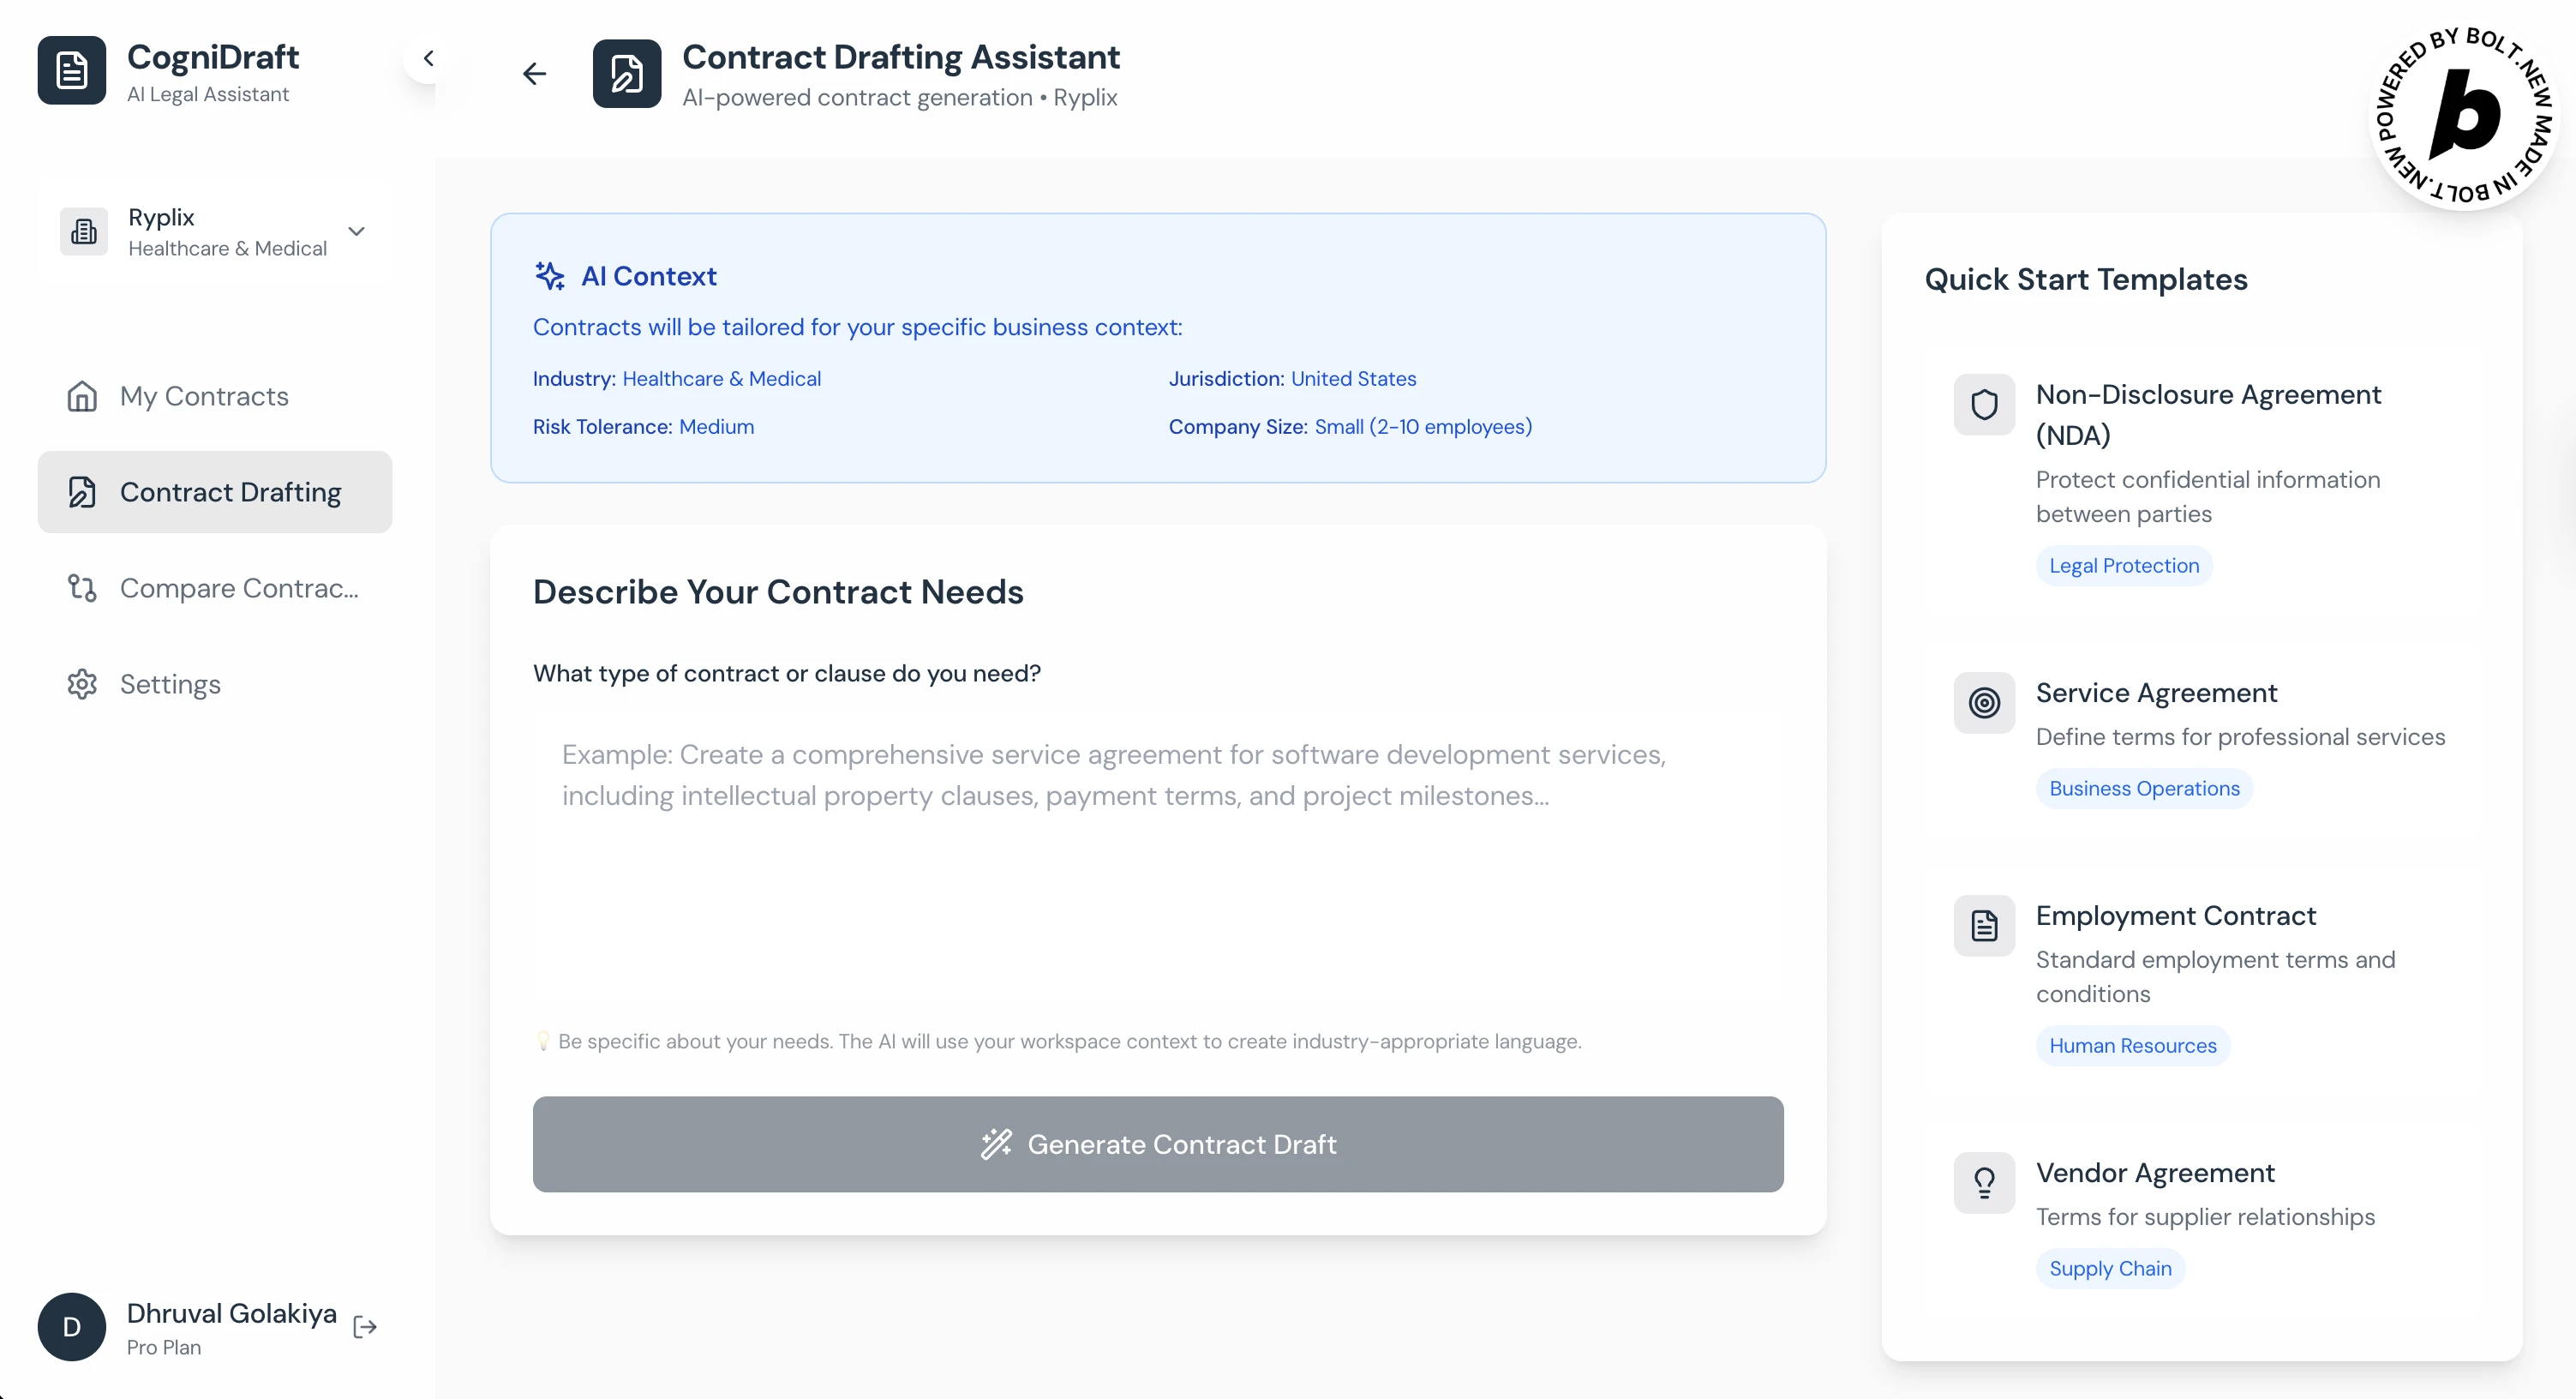2576x1399 pixels.
Task: Click the document icon for Employment Contract
Action: 1984,926
